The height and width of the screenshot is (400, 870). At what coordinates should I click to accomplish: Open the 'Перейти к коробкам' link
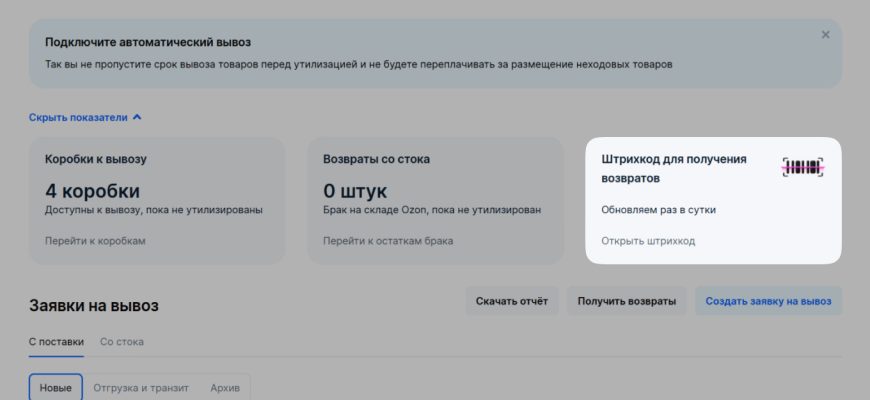click(95, 241)
